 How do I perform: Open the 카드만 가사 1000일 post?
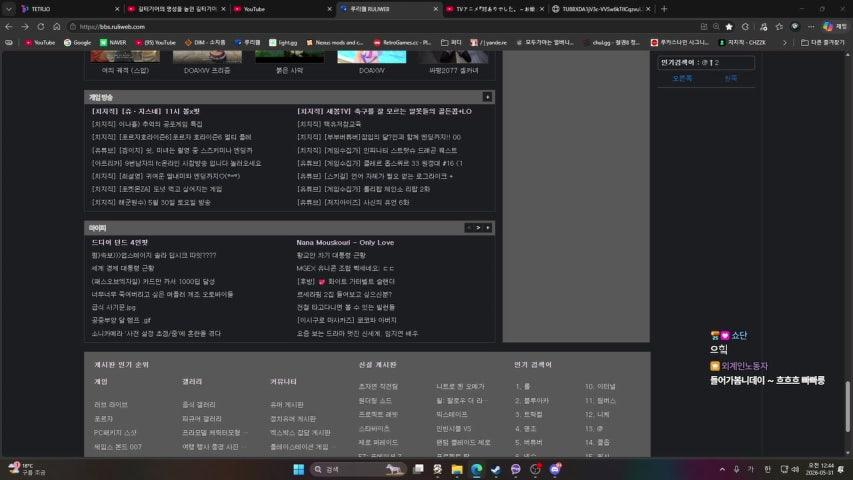click(x=153, y=281)
